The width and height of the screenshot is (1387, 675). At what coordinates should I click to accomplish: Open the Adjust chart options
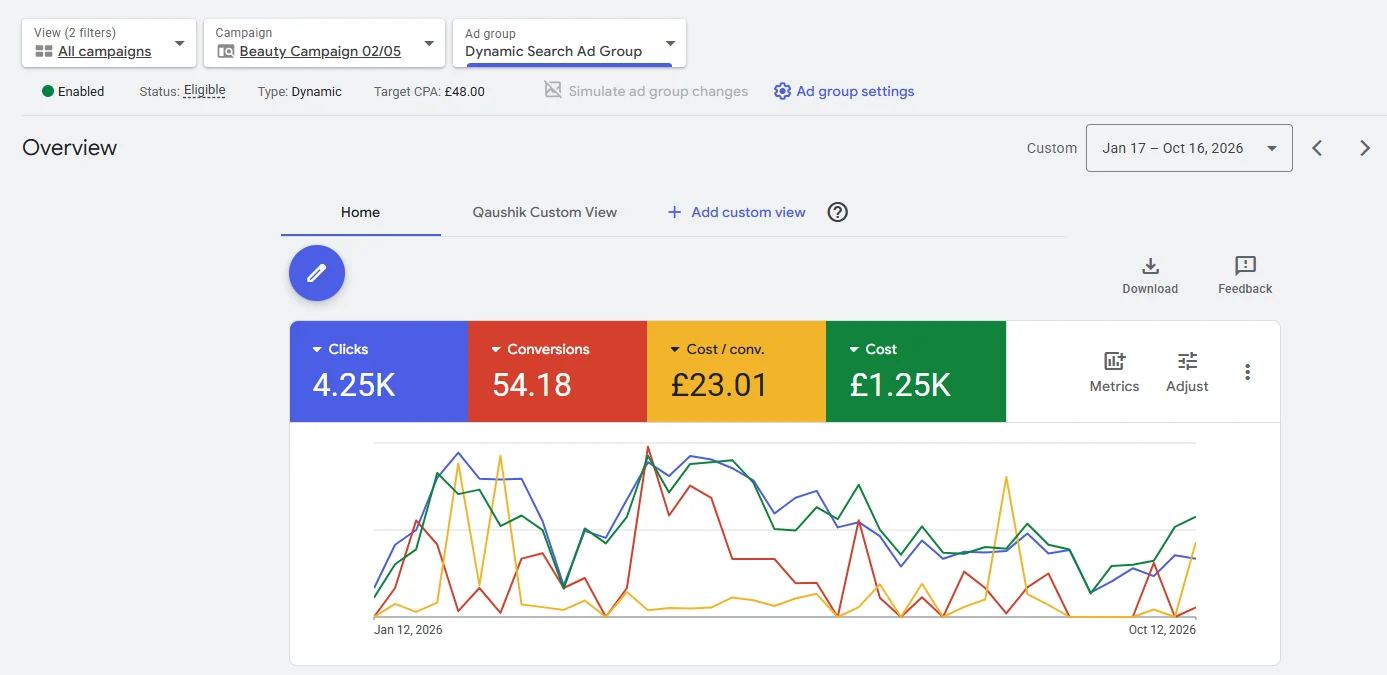[x=1187, y=372]
